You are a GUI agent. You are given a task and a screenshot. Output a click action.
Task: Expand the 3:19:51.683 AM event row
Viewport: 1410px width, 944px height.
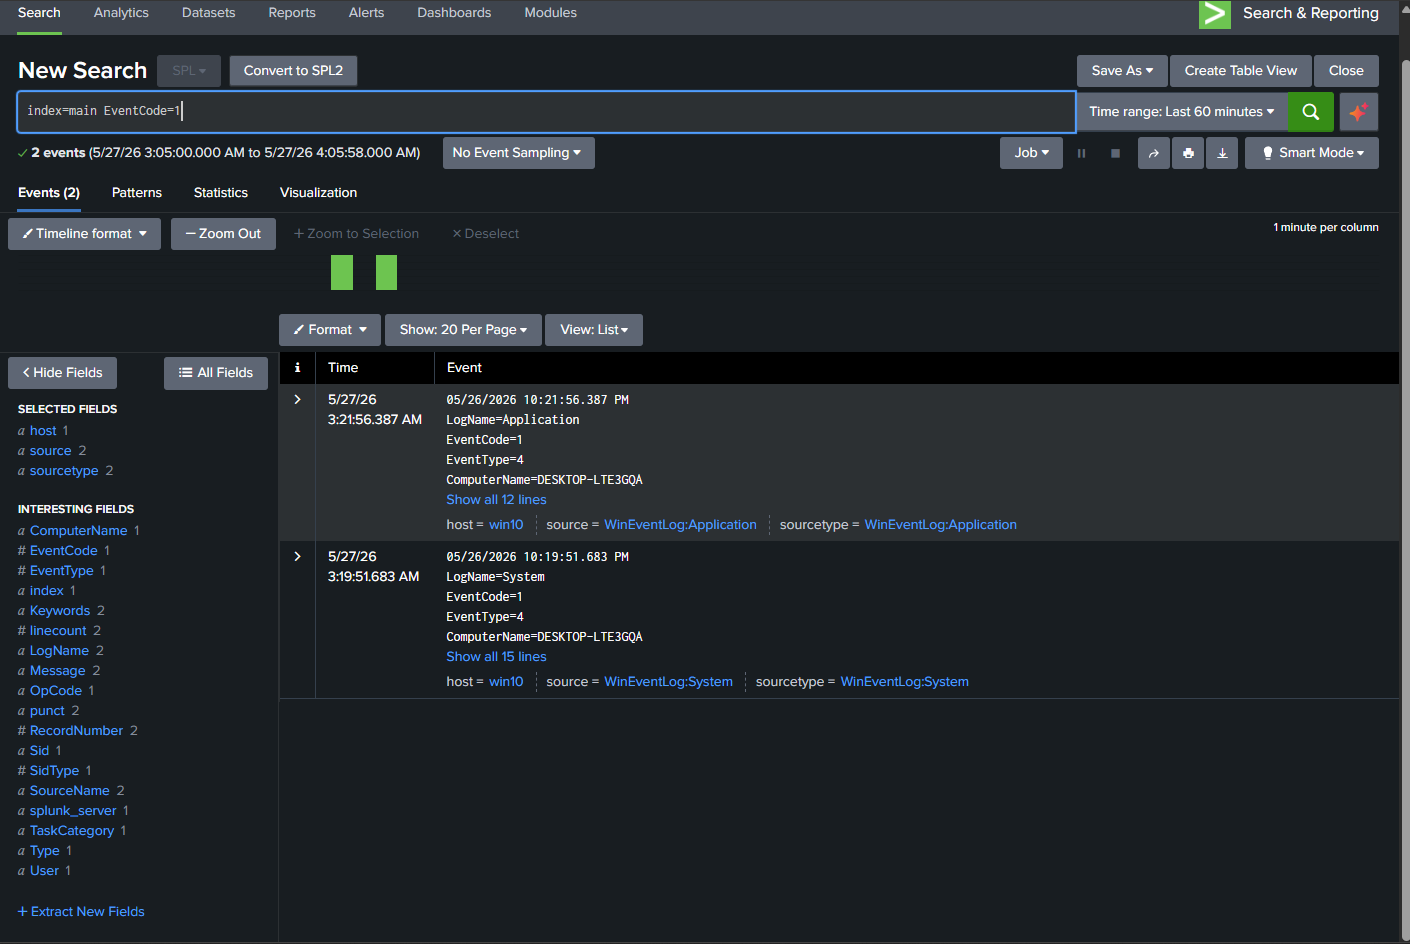point(297,556)
